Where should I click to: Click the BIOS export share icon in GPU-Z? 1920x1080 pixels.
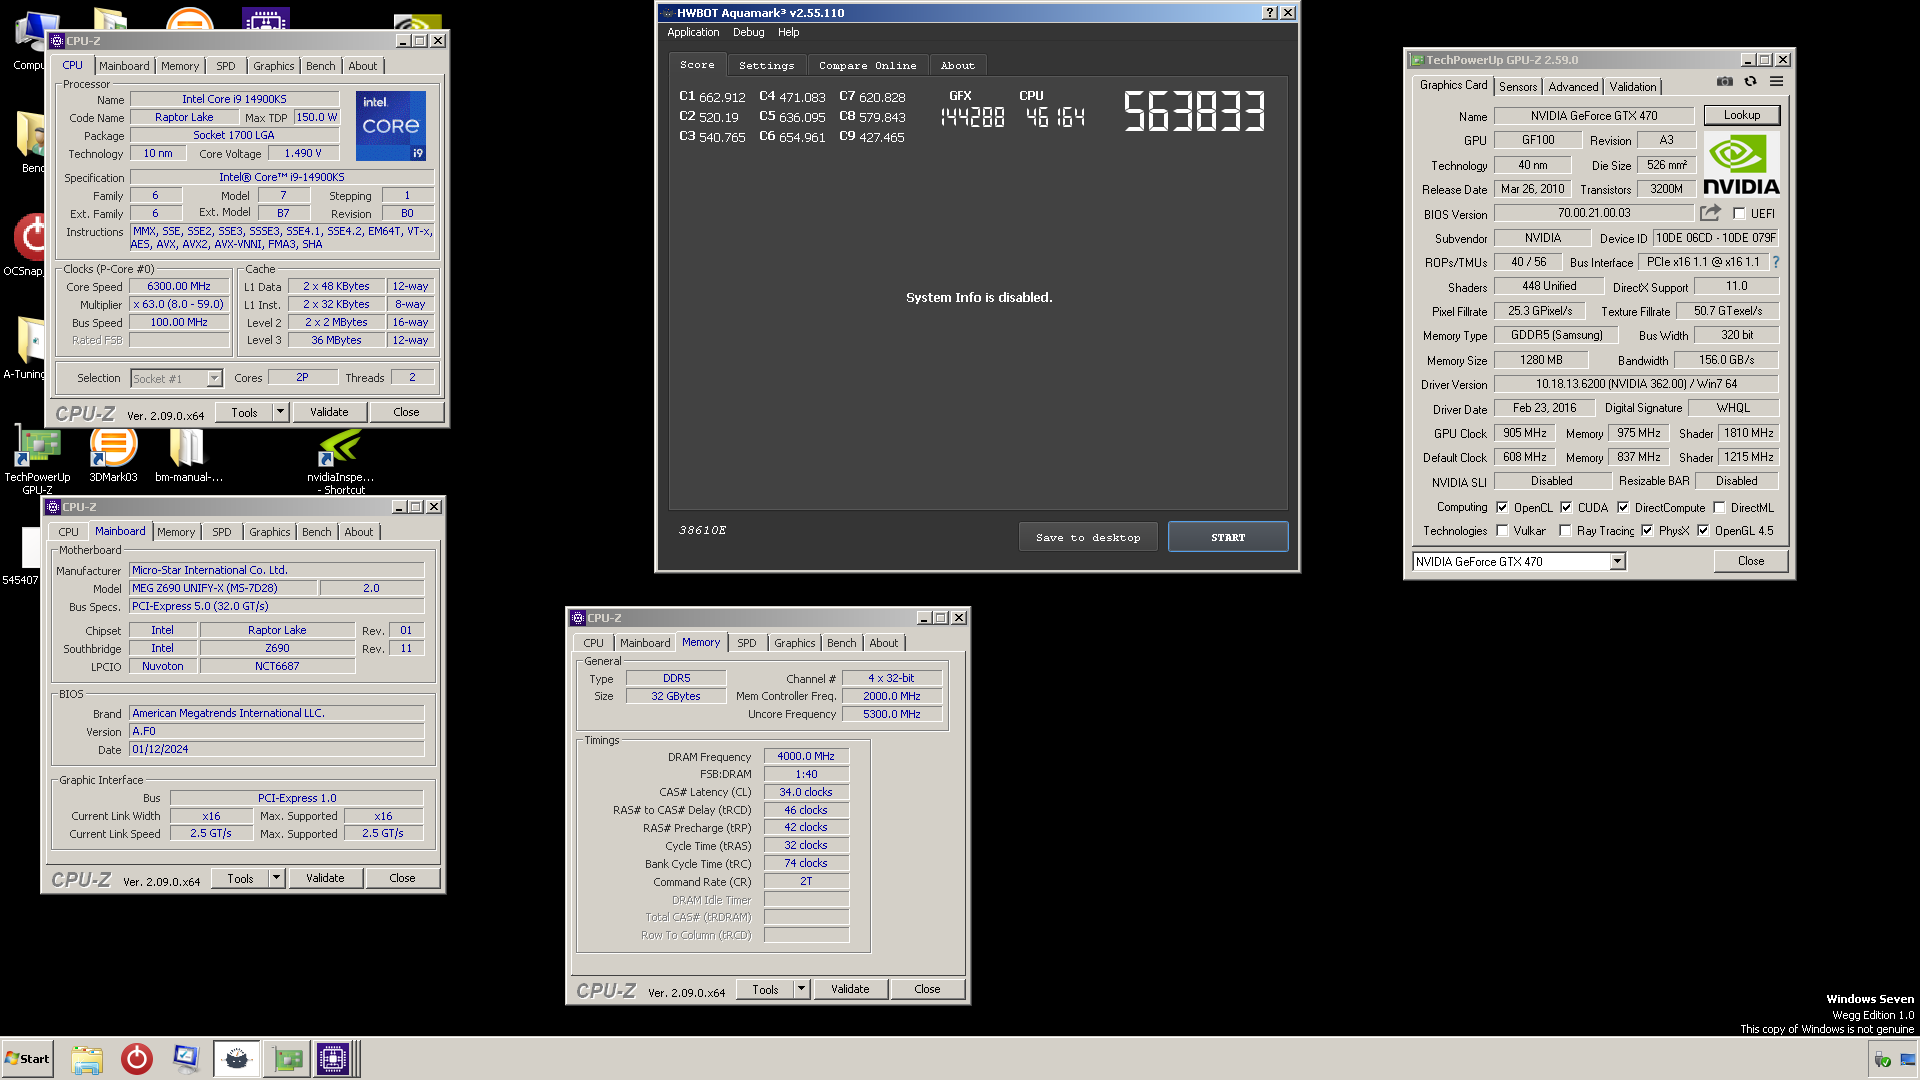coord(1710,213)
